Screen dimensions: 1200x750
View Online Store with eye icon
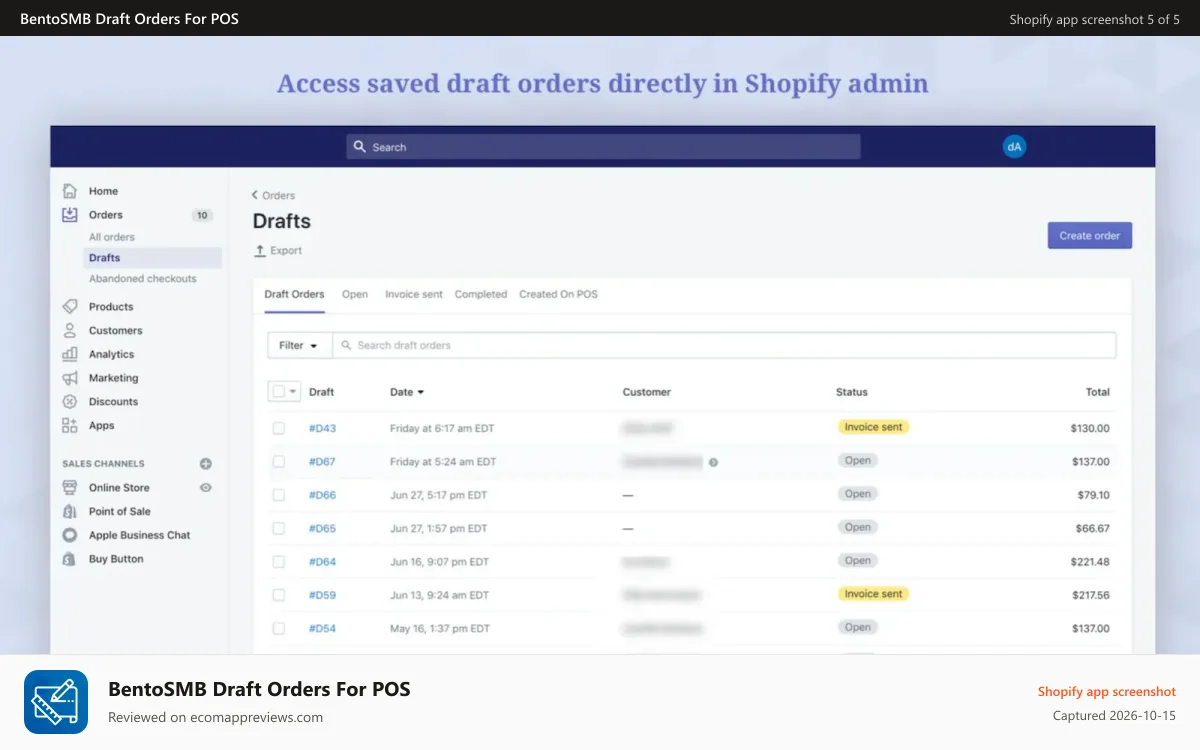[x=206, y=488]
